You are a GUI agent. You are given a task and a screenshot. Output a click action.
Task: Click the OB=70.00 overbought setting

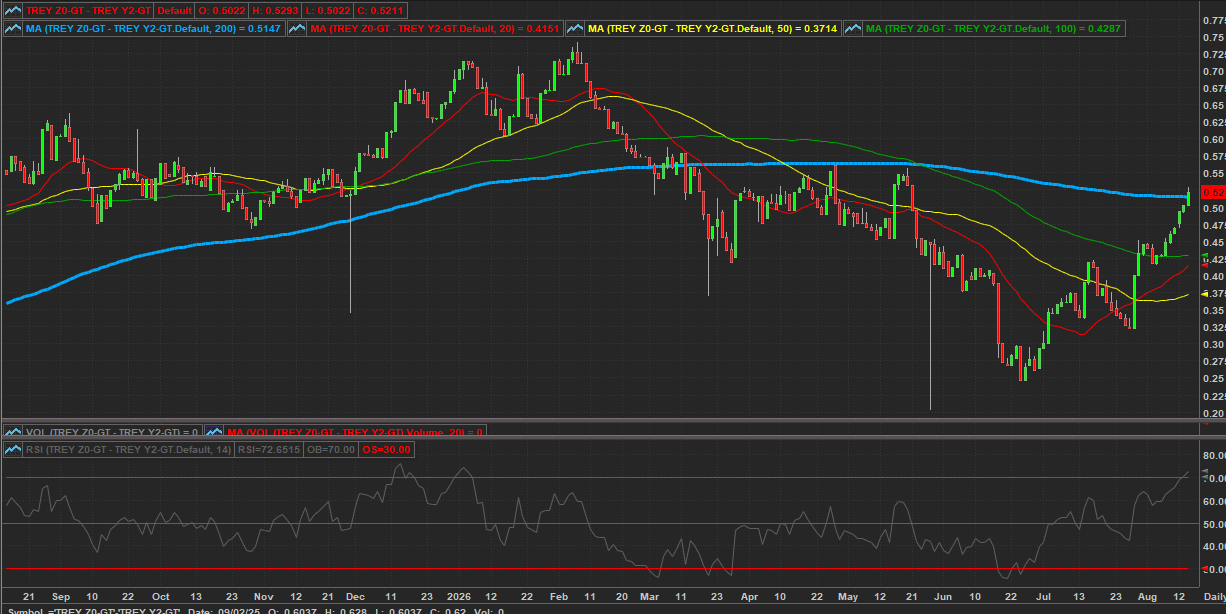(329, 450)
